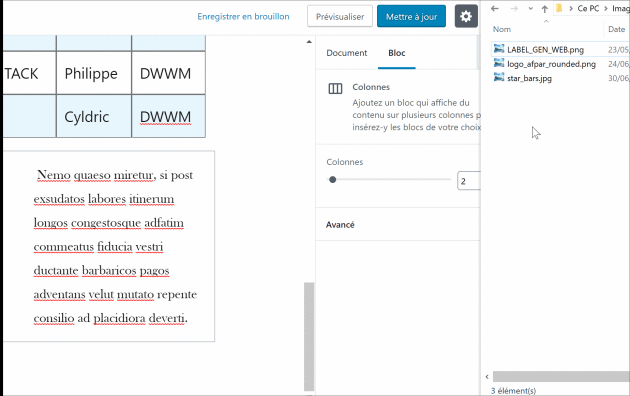This screenshot has width=630, height=396.
Task: Switch to the Document tab
Action: point(346,53)
